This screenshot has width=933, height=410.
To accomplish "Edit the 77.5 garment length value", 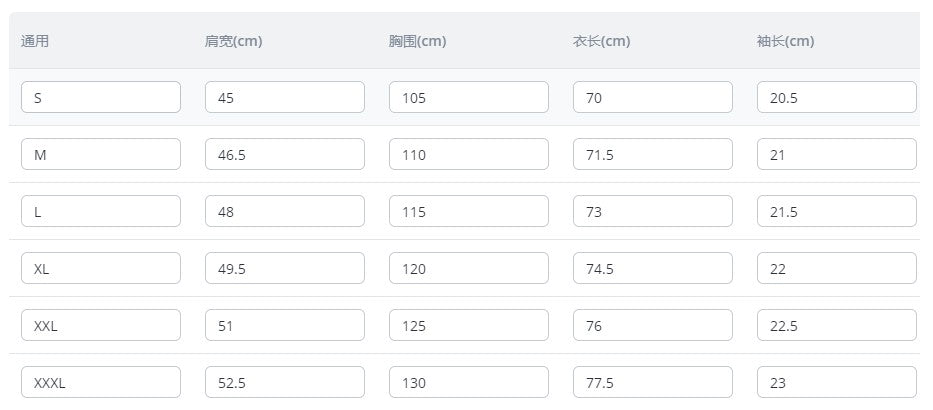I will (652, 382).
